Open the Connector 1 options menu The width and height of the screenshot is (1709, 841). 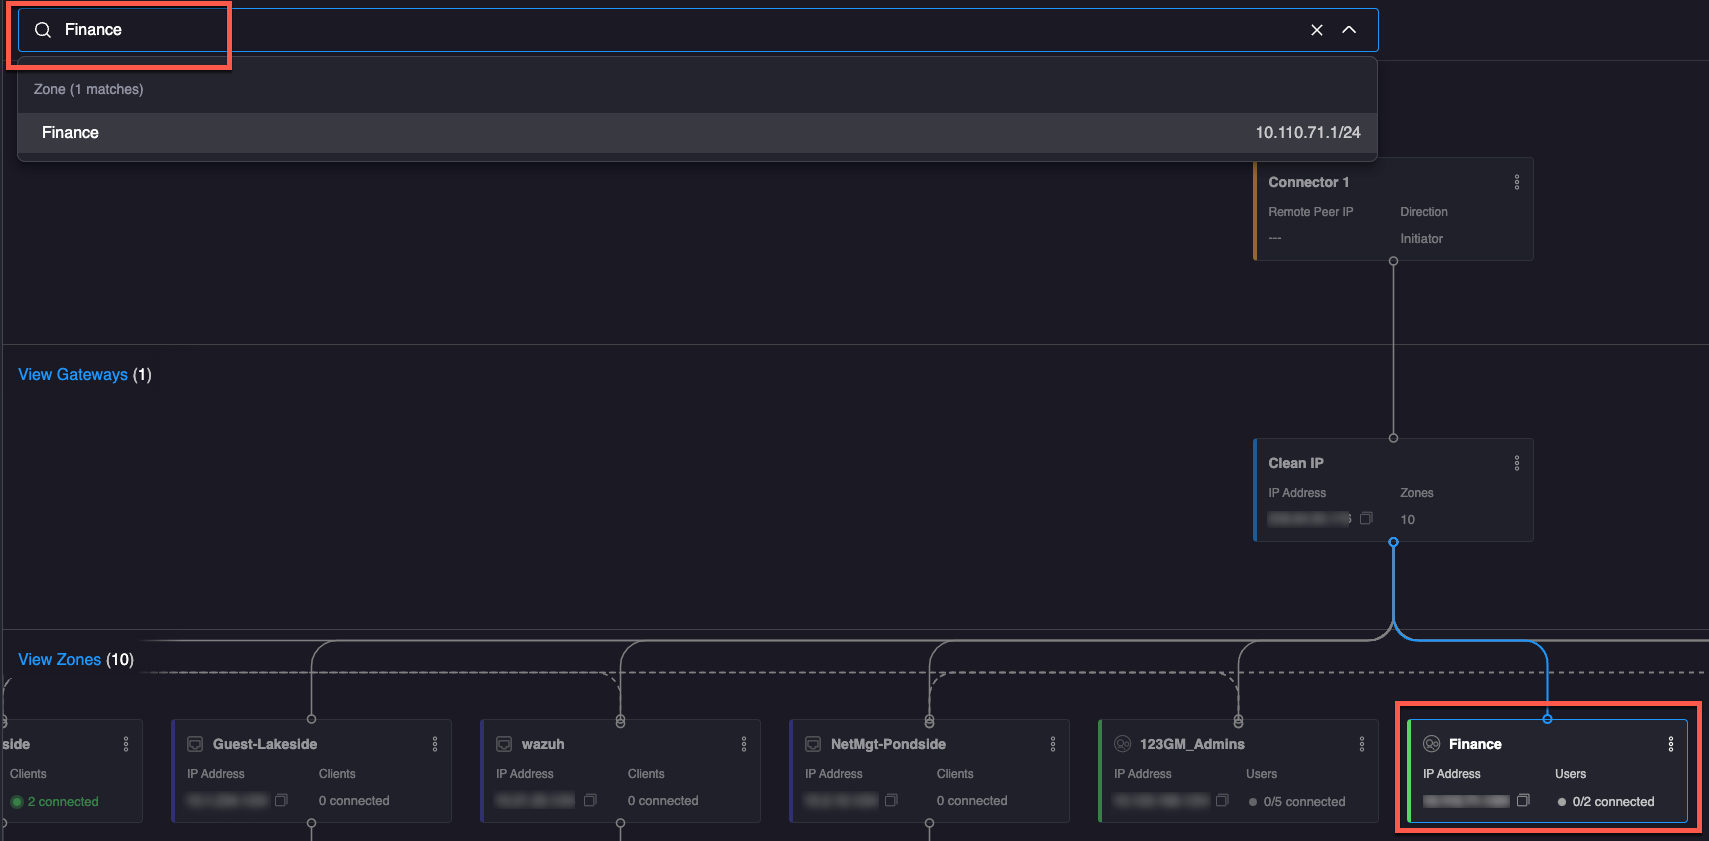pyautogui.click(x=1516, y=182)
